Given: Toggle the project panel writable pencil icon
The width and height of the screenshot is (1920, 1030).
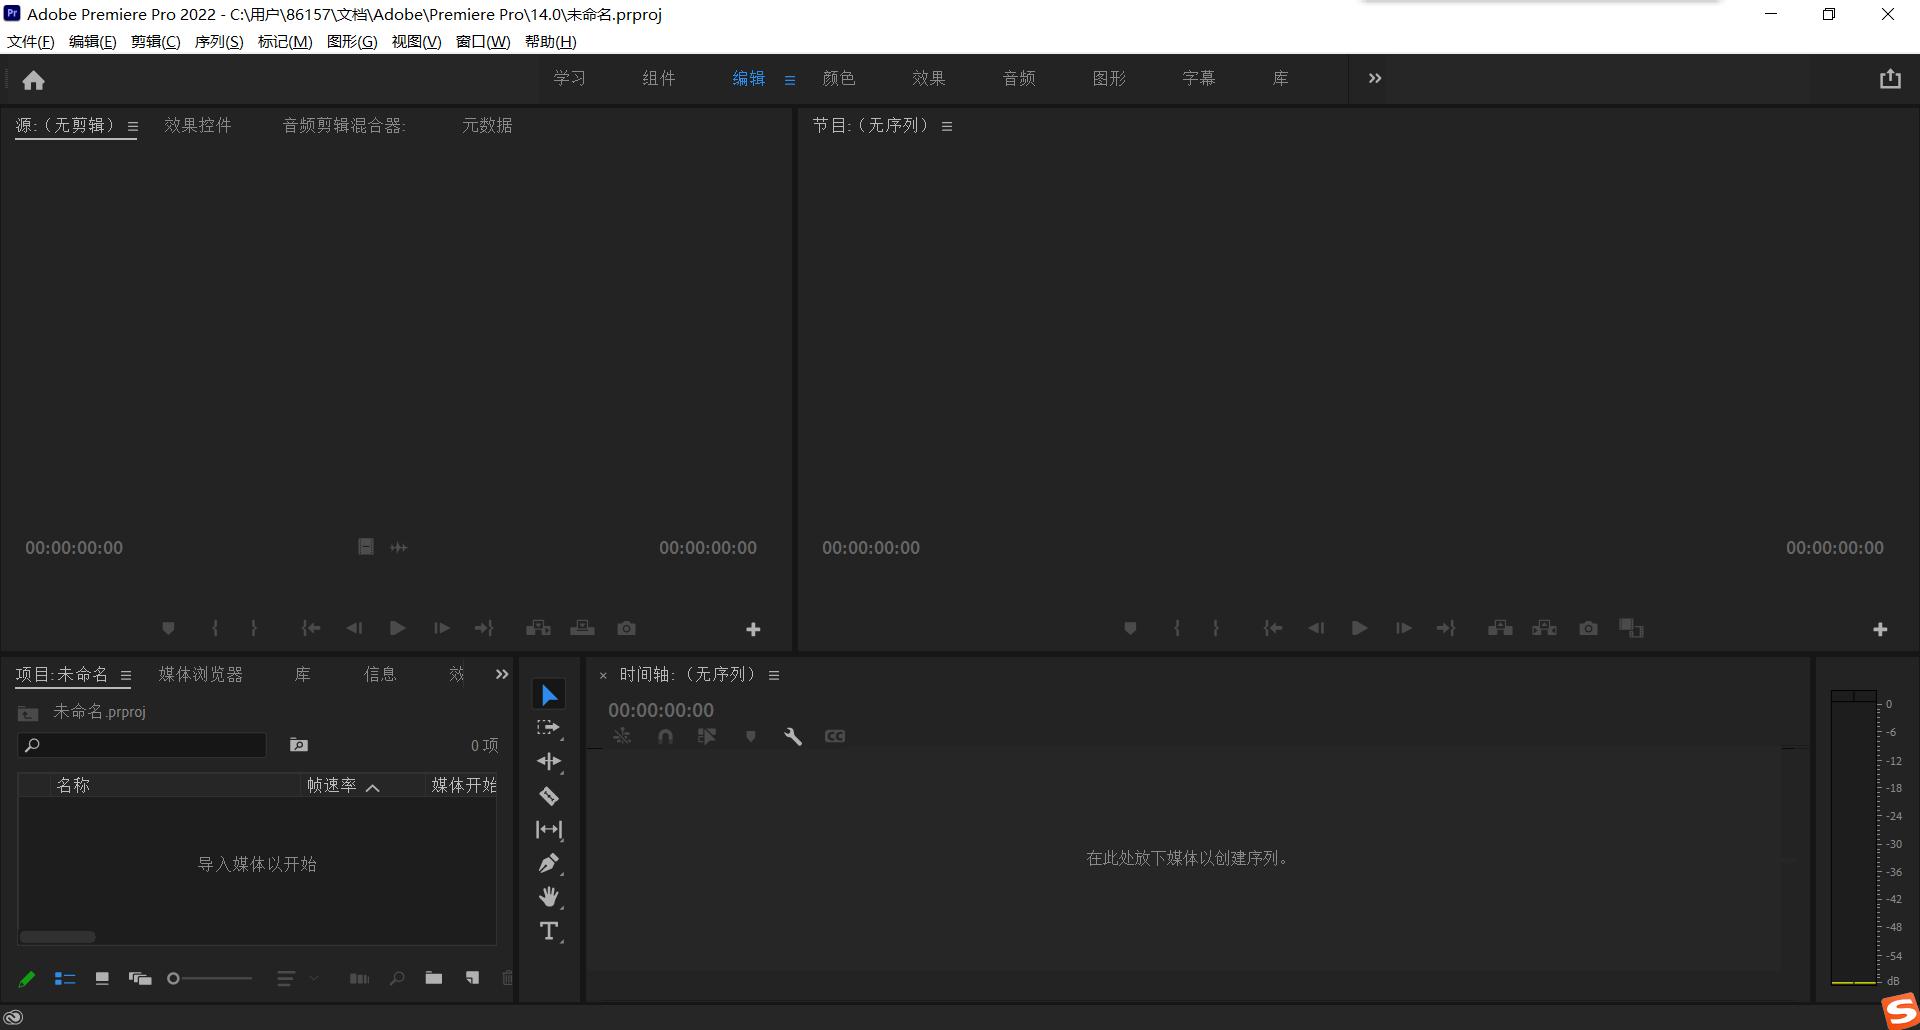Looking at the screenshot, I should pyautogui.click(x=26, y=978).
